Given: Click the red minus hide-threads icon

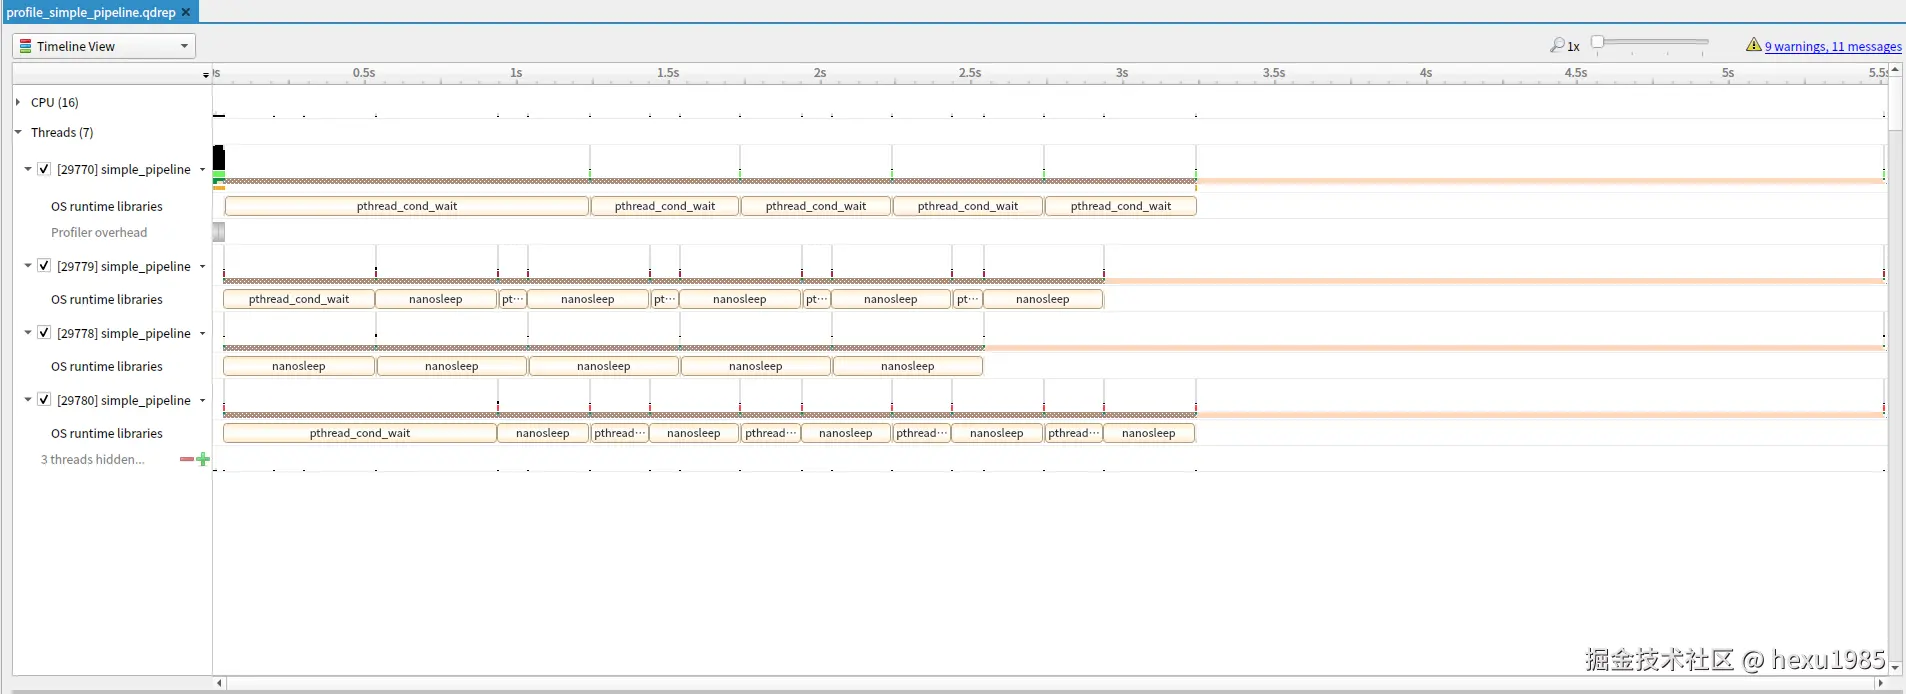Looking at the screenshot, I should [187, 459].
